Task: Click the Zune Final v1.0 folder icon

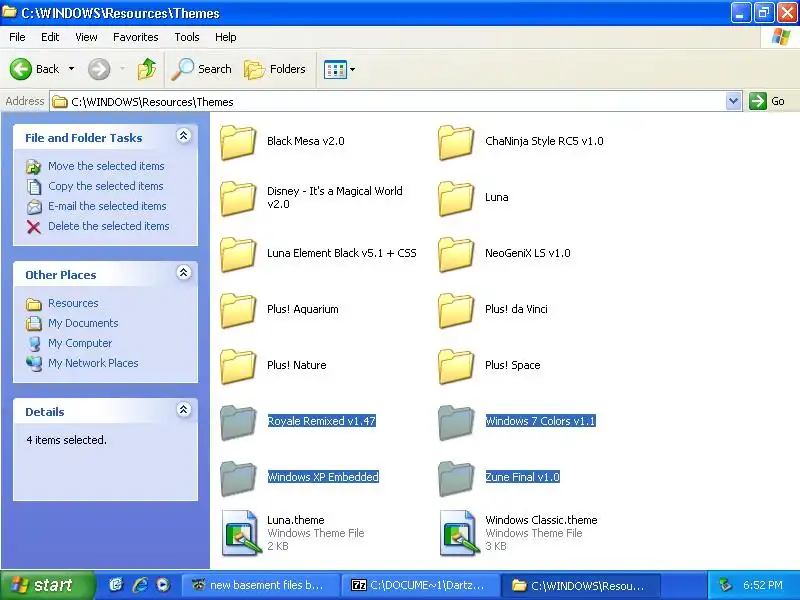Action: [x=457, y=479]
